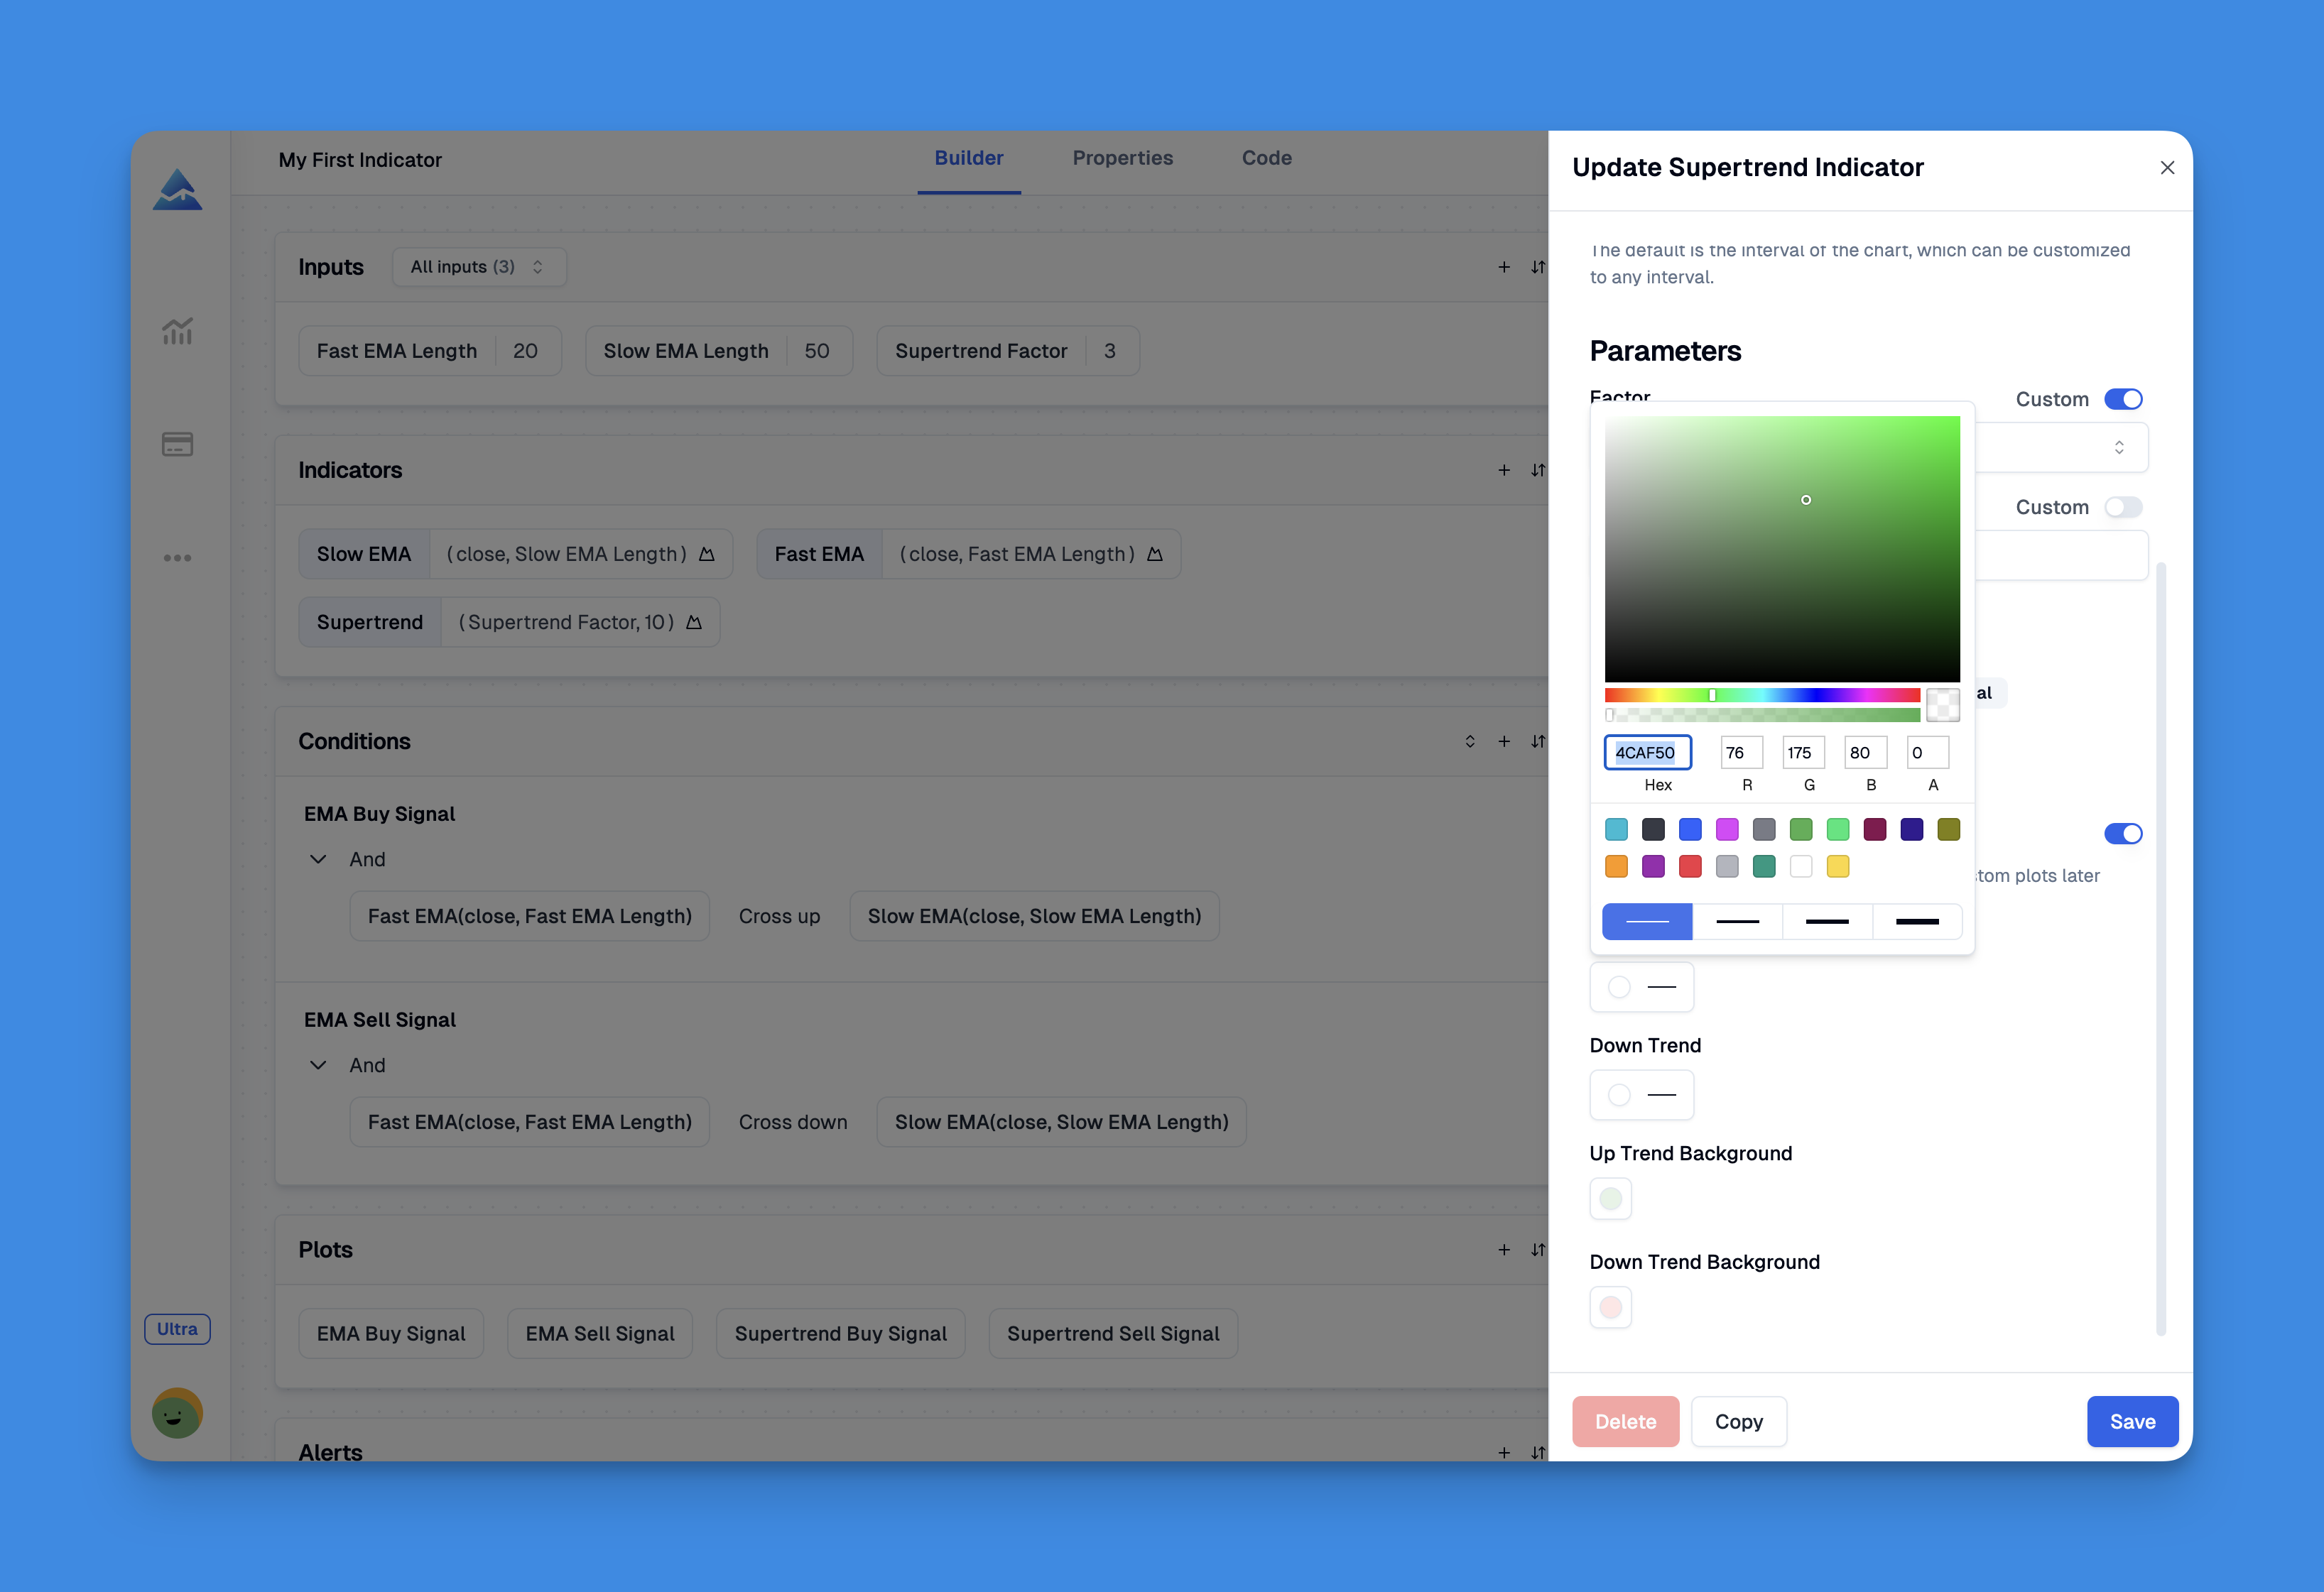2324x1592 pixels.
Task: Click the alpha opacity slider
Action: [1762, 715]
